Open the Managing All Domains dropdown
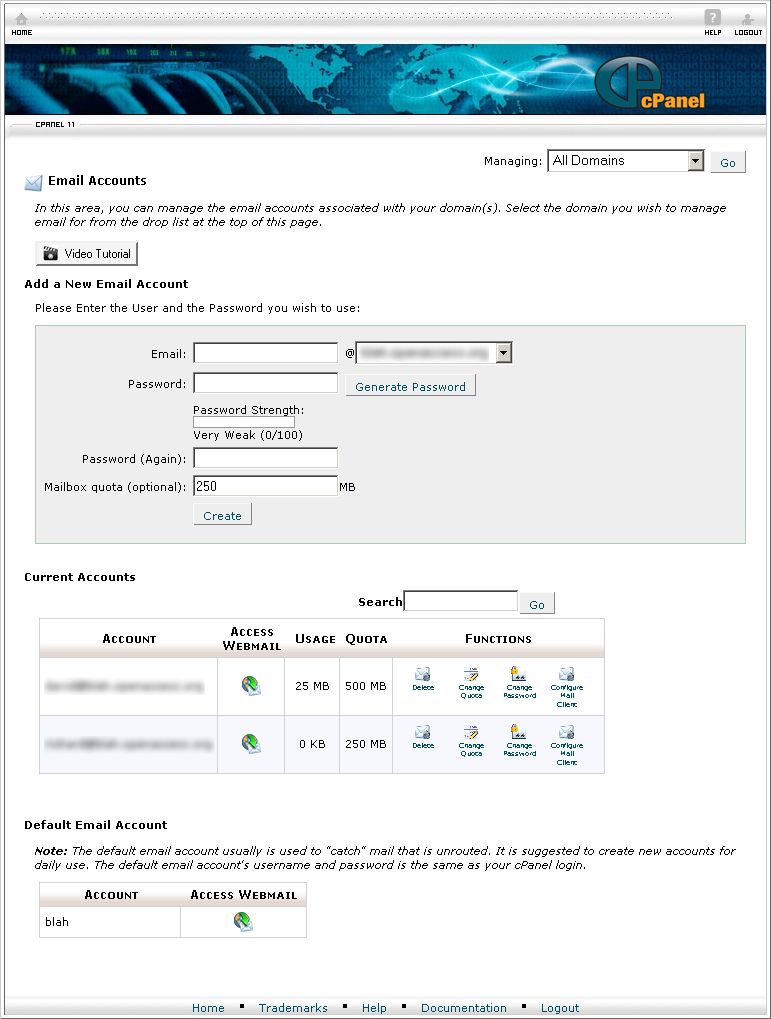 [626, 161]
